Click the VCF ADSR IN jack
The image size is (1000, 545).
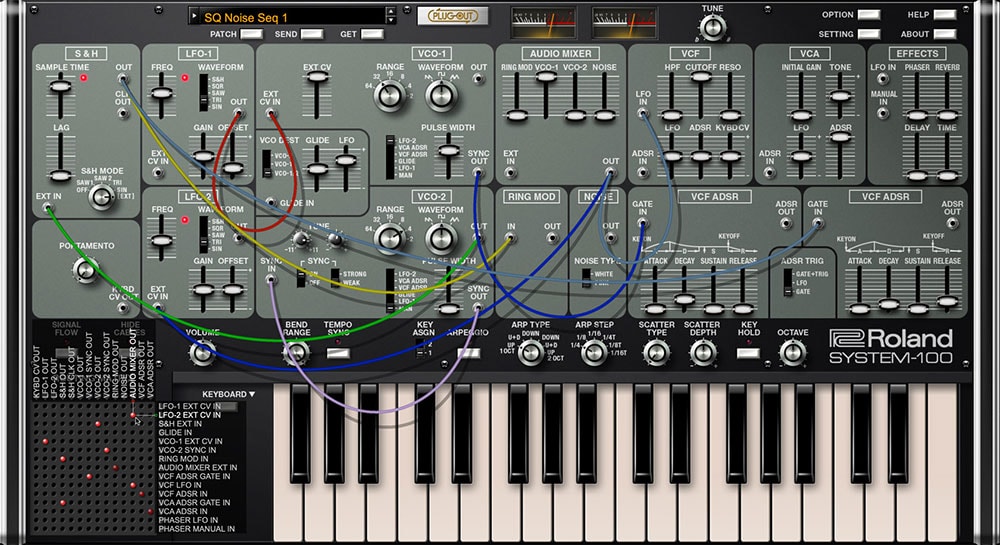(643, 172)
